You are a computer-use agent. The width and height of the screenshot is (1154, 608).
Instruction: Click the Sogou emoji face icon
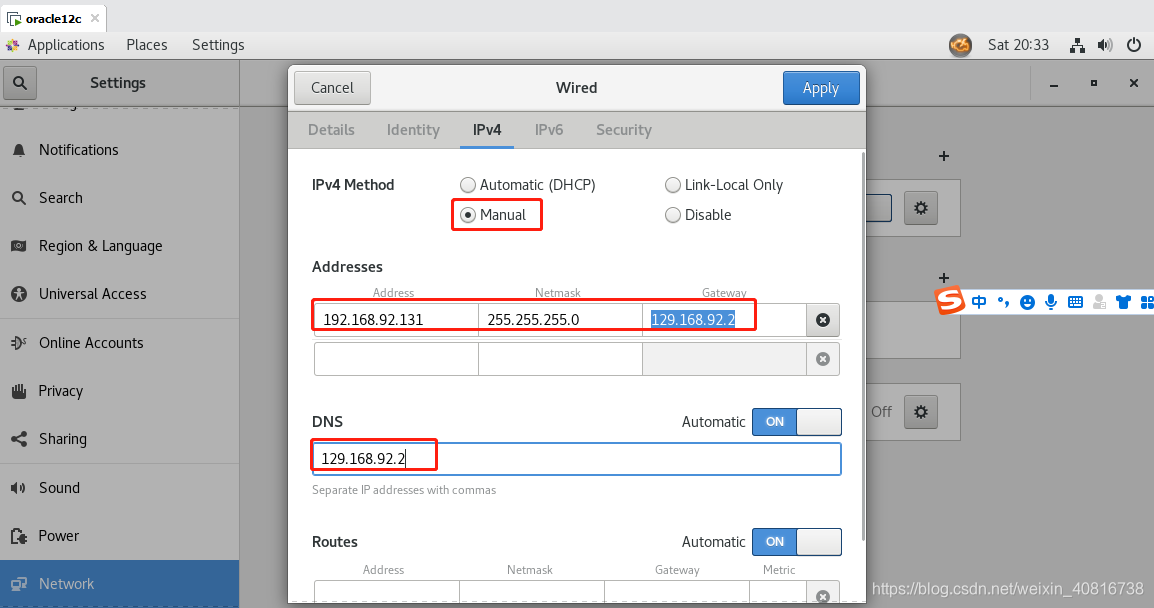pyautogui.click(x=1027, y=302)
